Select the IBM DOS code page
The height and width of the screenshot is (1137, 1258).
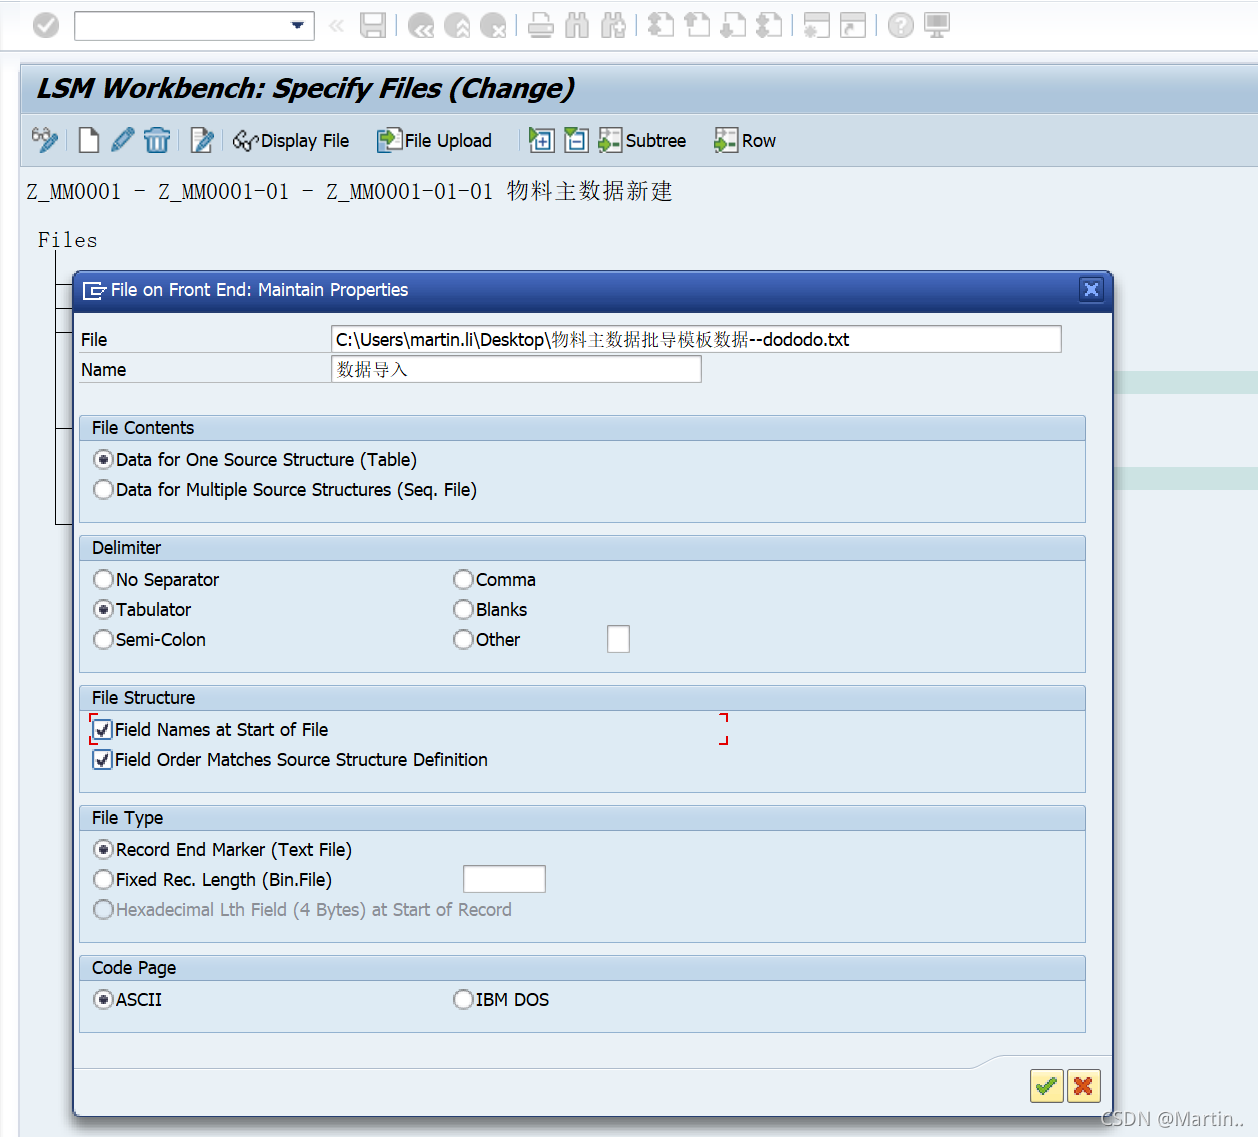tap(463, 1000)
